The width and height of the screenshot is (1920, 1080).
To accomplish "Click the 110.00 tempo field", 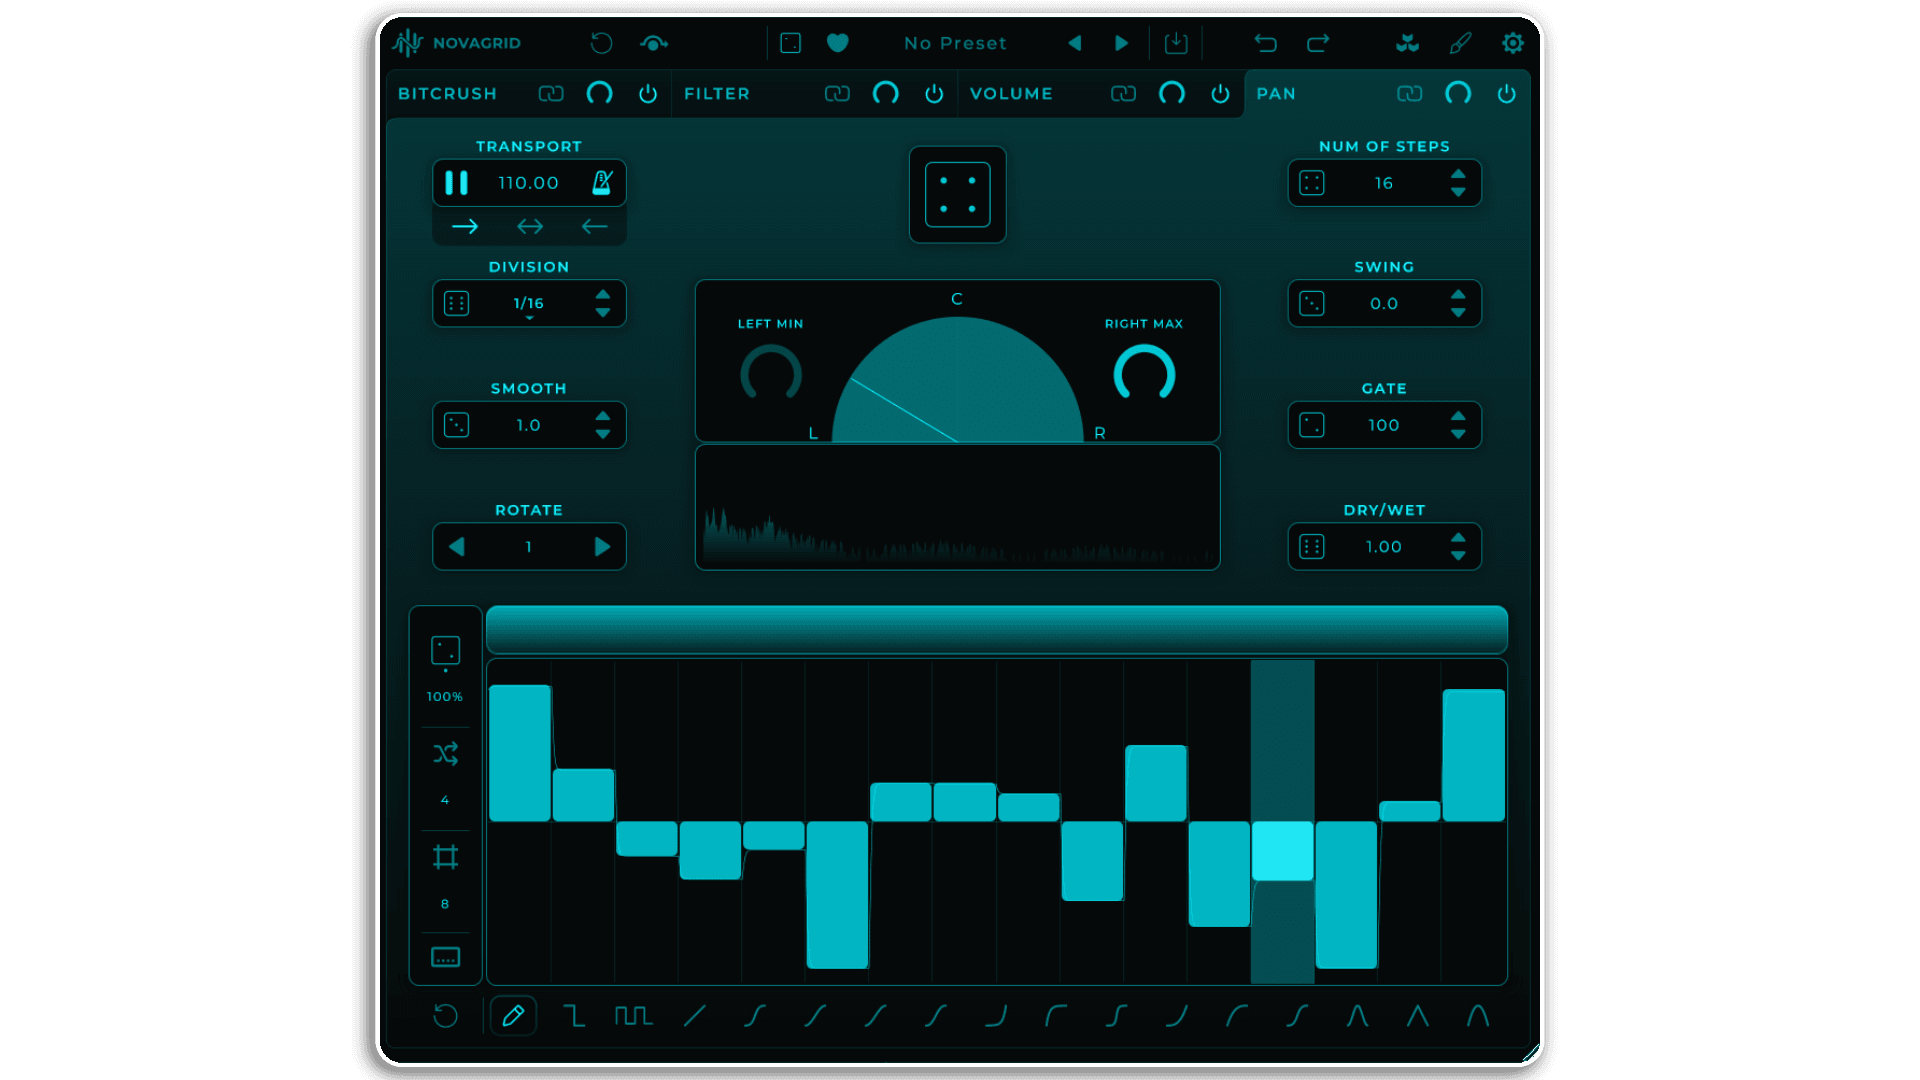I will [528, 183].
